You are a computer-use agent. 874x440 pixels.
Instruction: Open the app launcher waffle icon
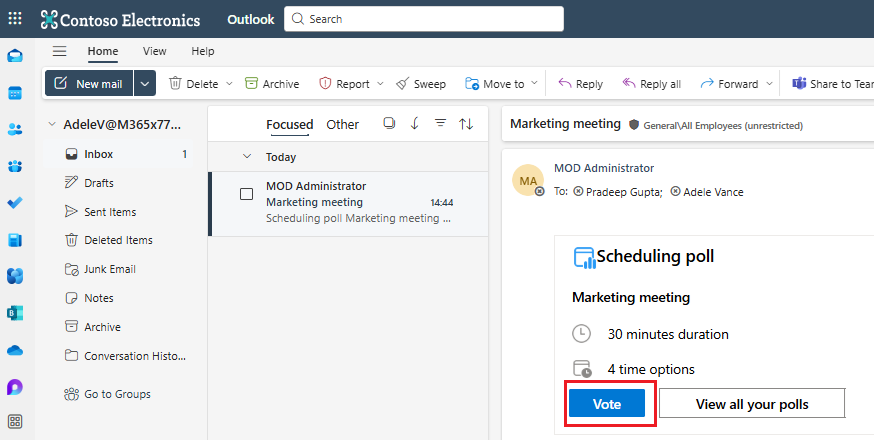click(x=16, y=19)
